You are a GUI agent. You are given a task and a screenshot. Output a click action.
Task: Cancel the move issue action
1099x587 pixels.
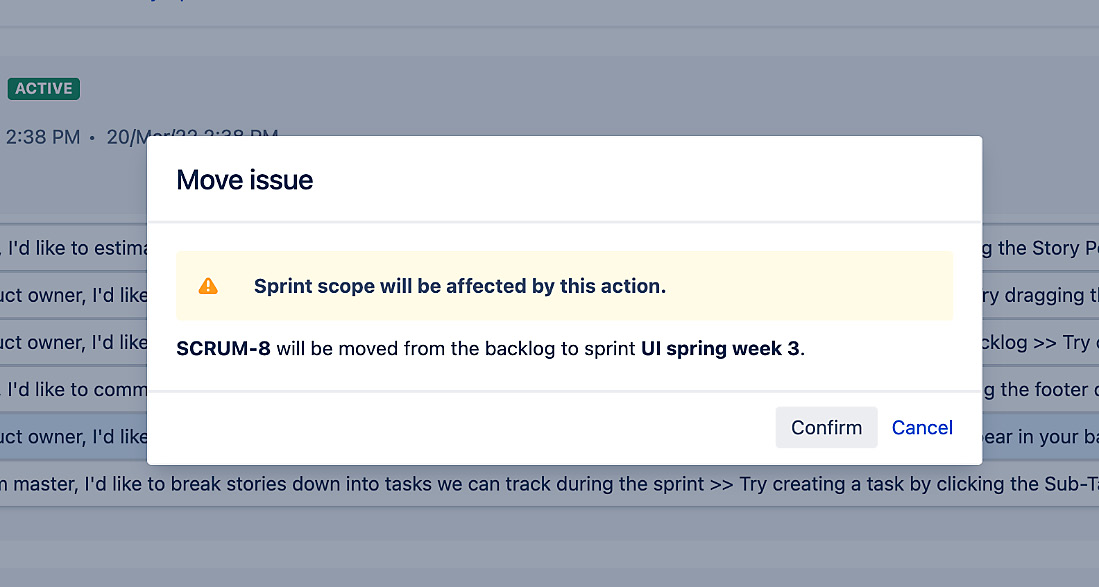pos(922,427)
